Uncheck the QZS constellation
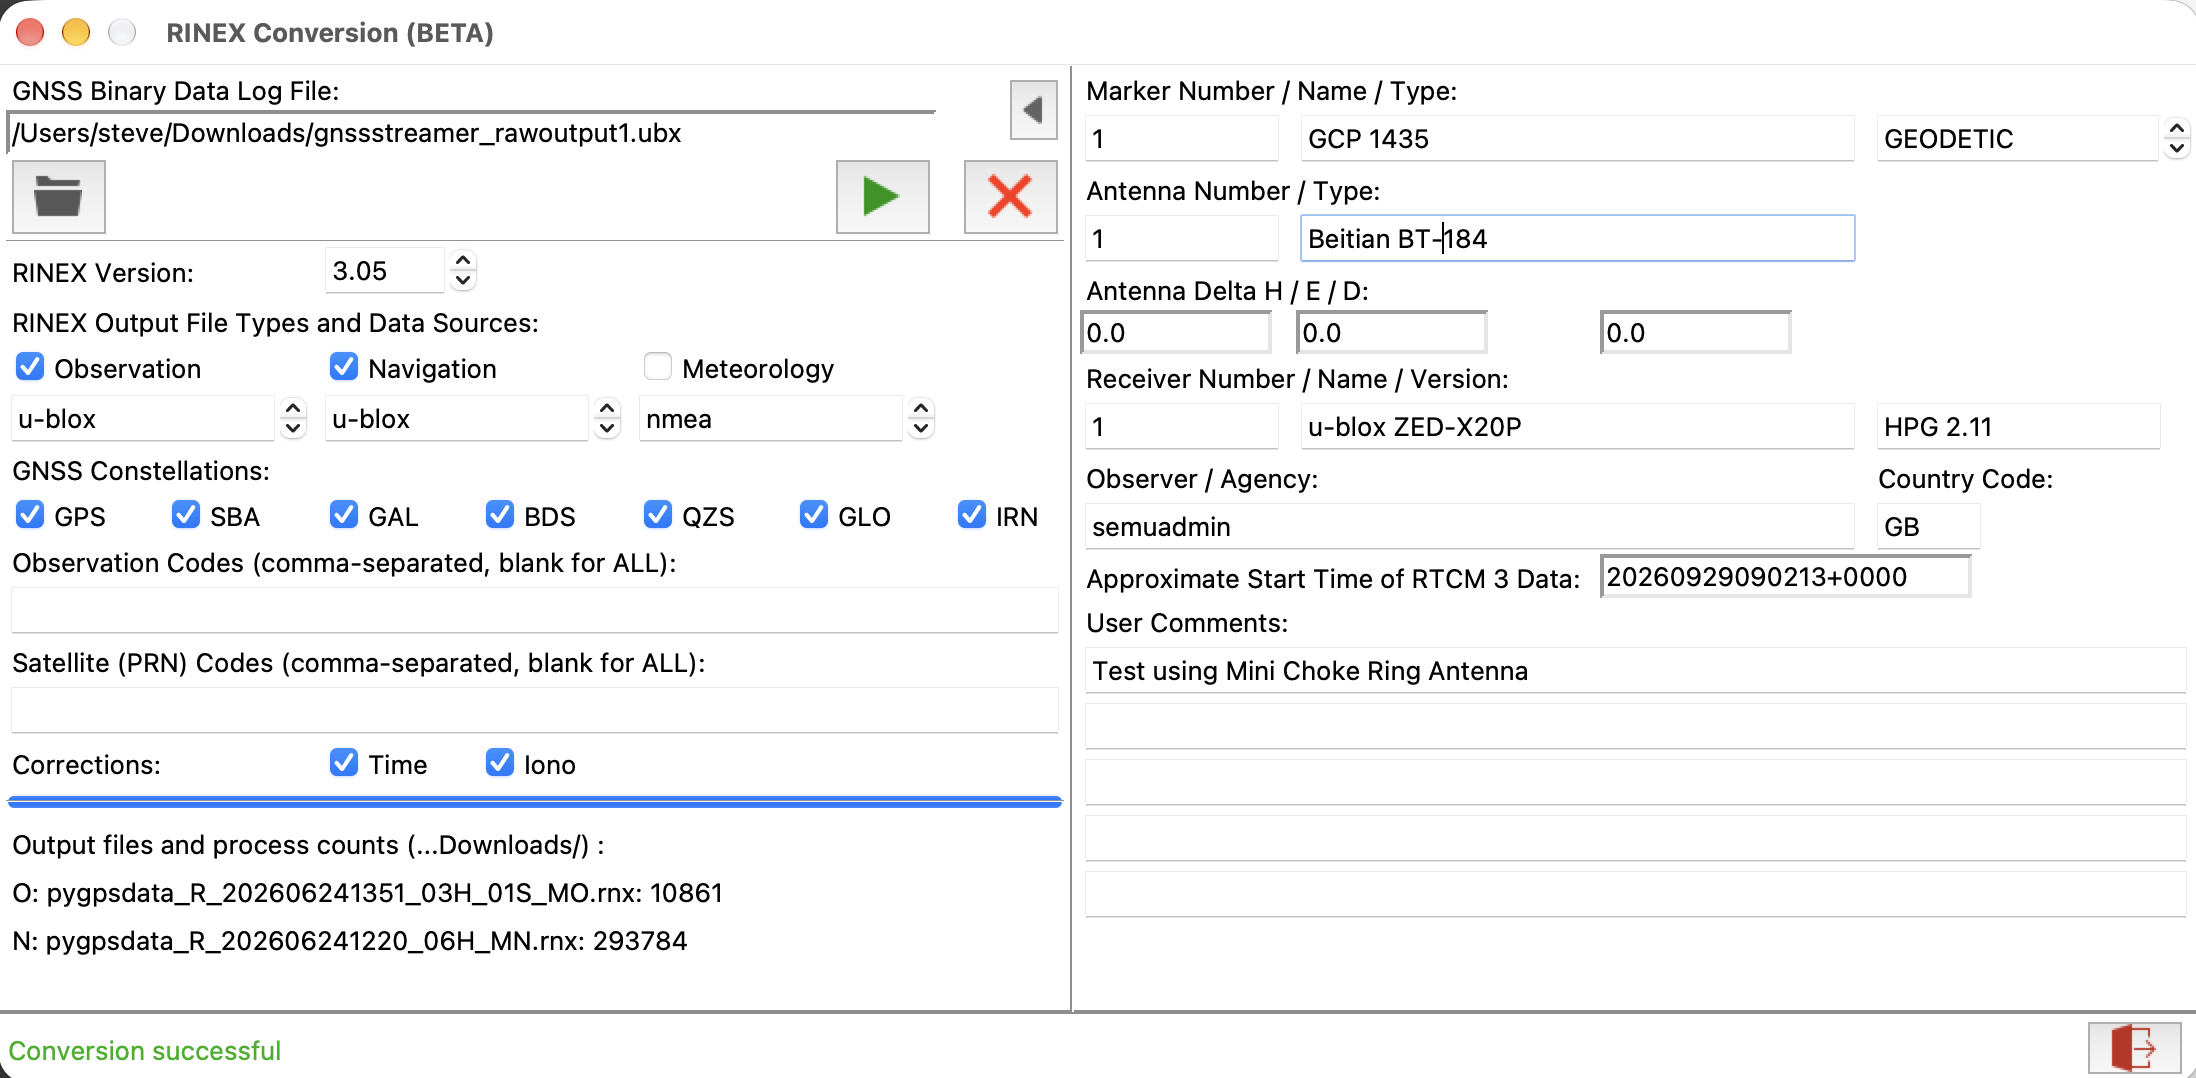Viewport: 2196px width, 1078px height. pos(658,515)
